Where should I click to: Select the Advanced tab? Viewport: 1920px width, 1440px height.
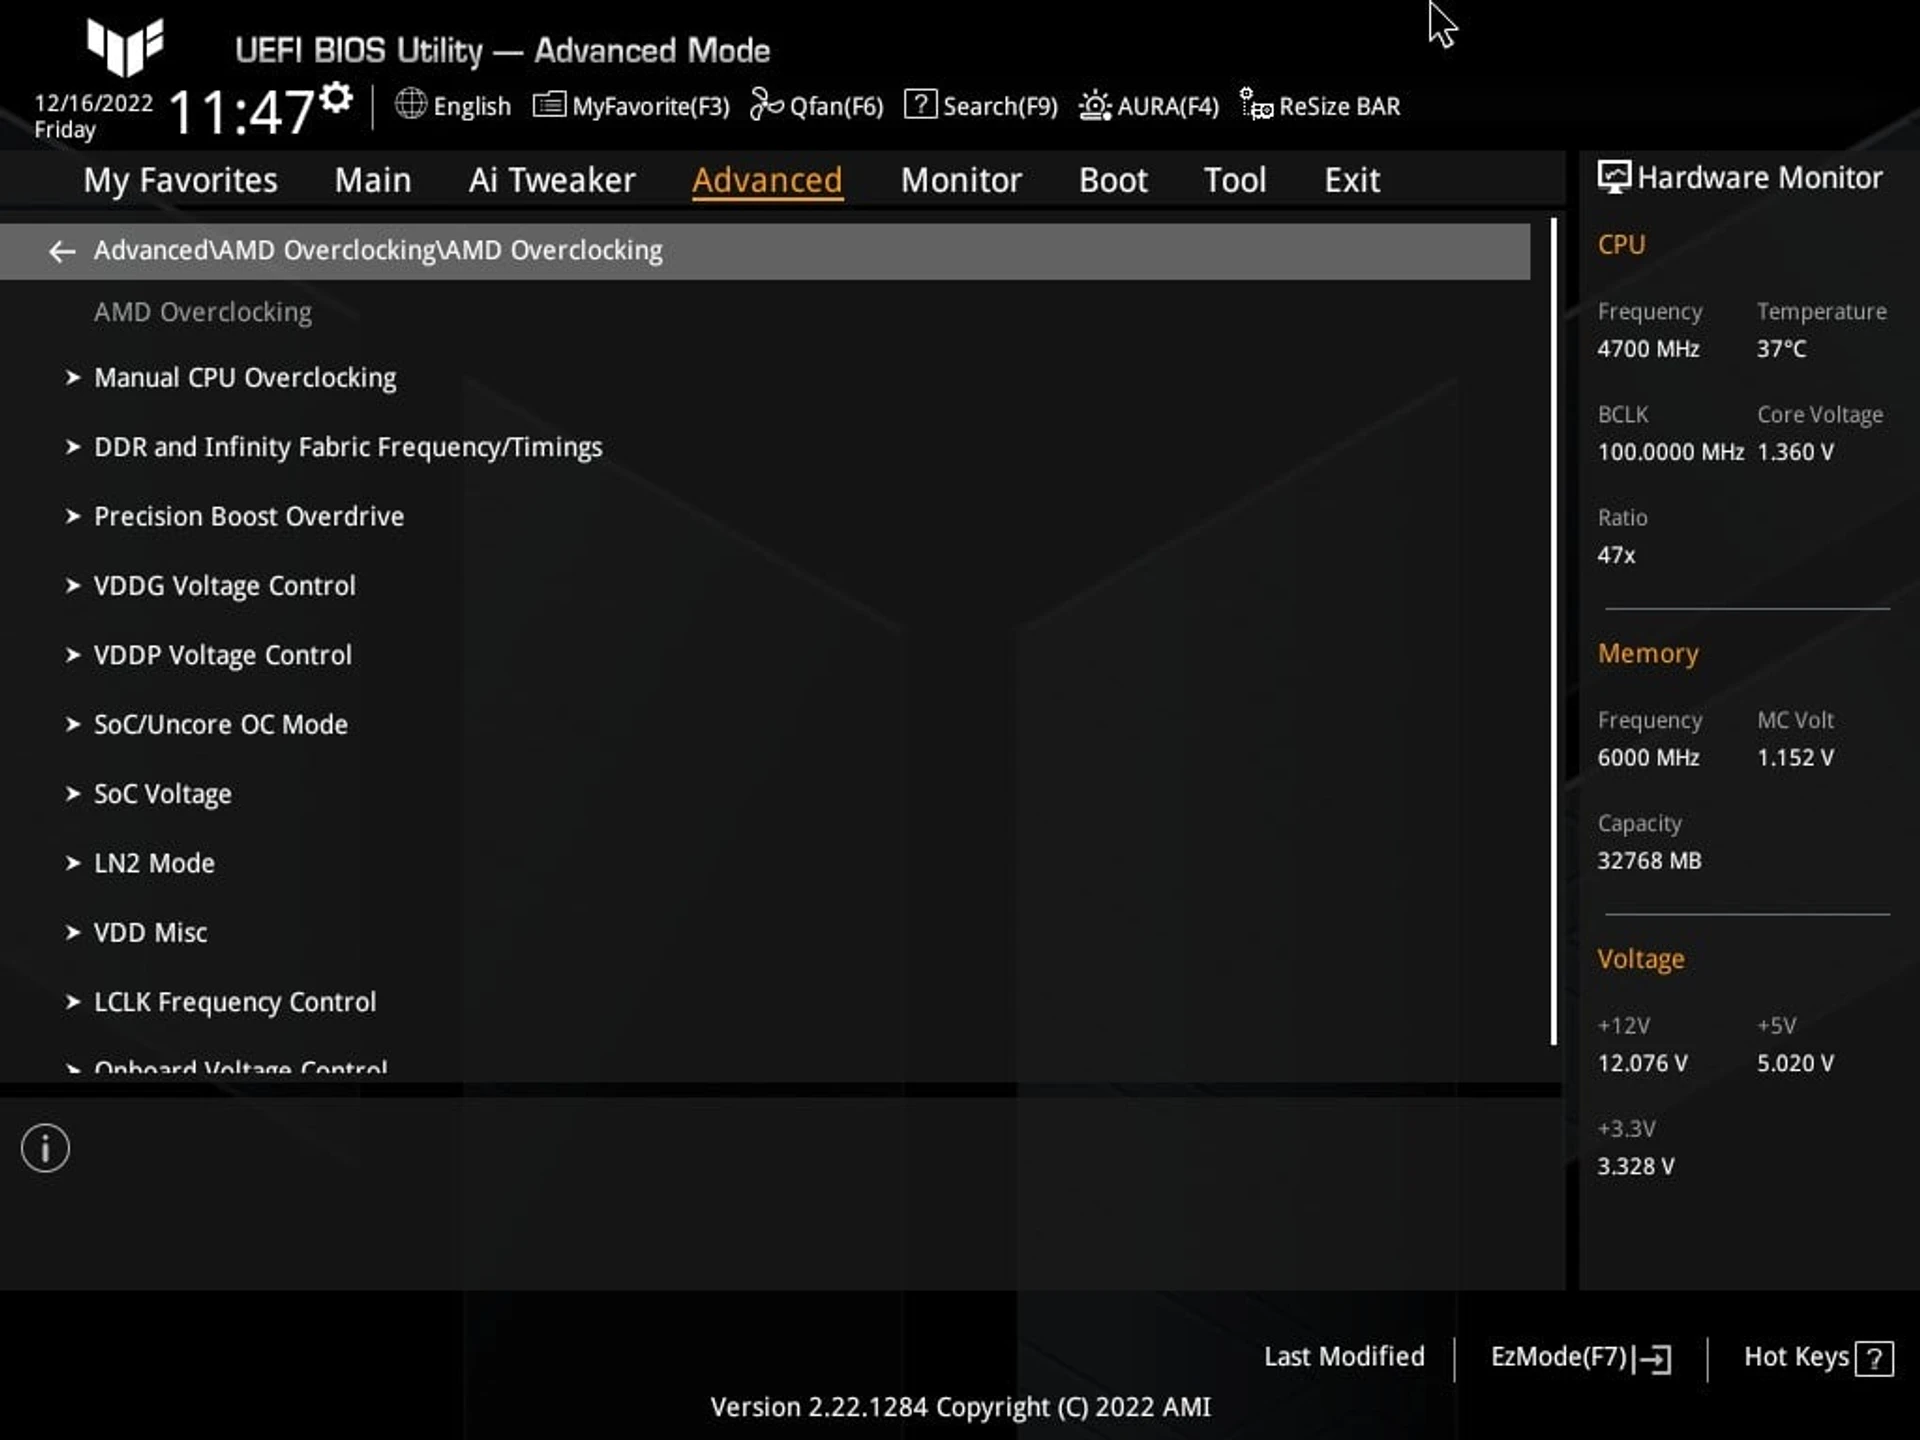(767, 180)
